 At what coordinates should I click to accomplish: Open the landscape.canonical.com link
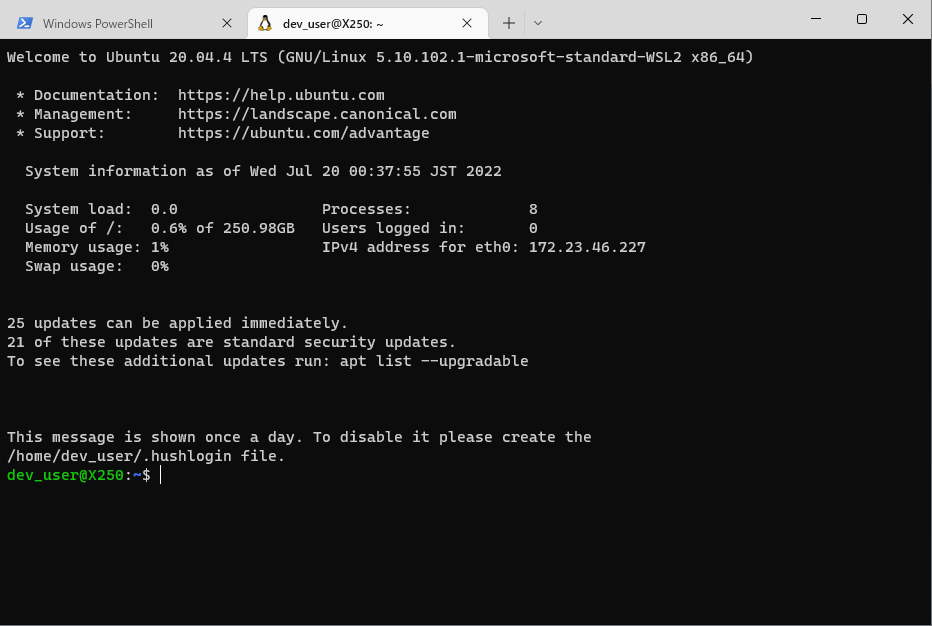tap(317, 114)
